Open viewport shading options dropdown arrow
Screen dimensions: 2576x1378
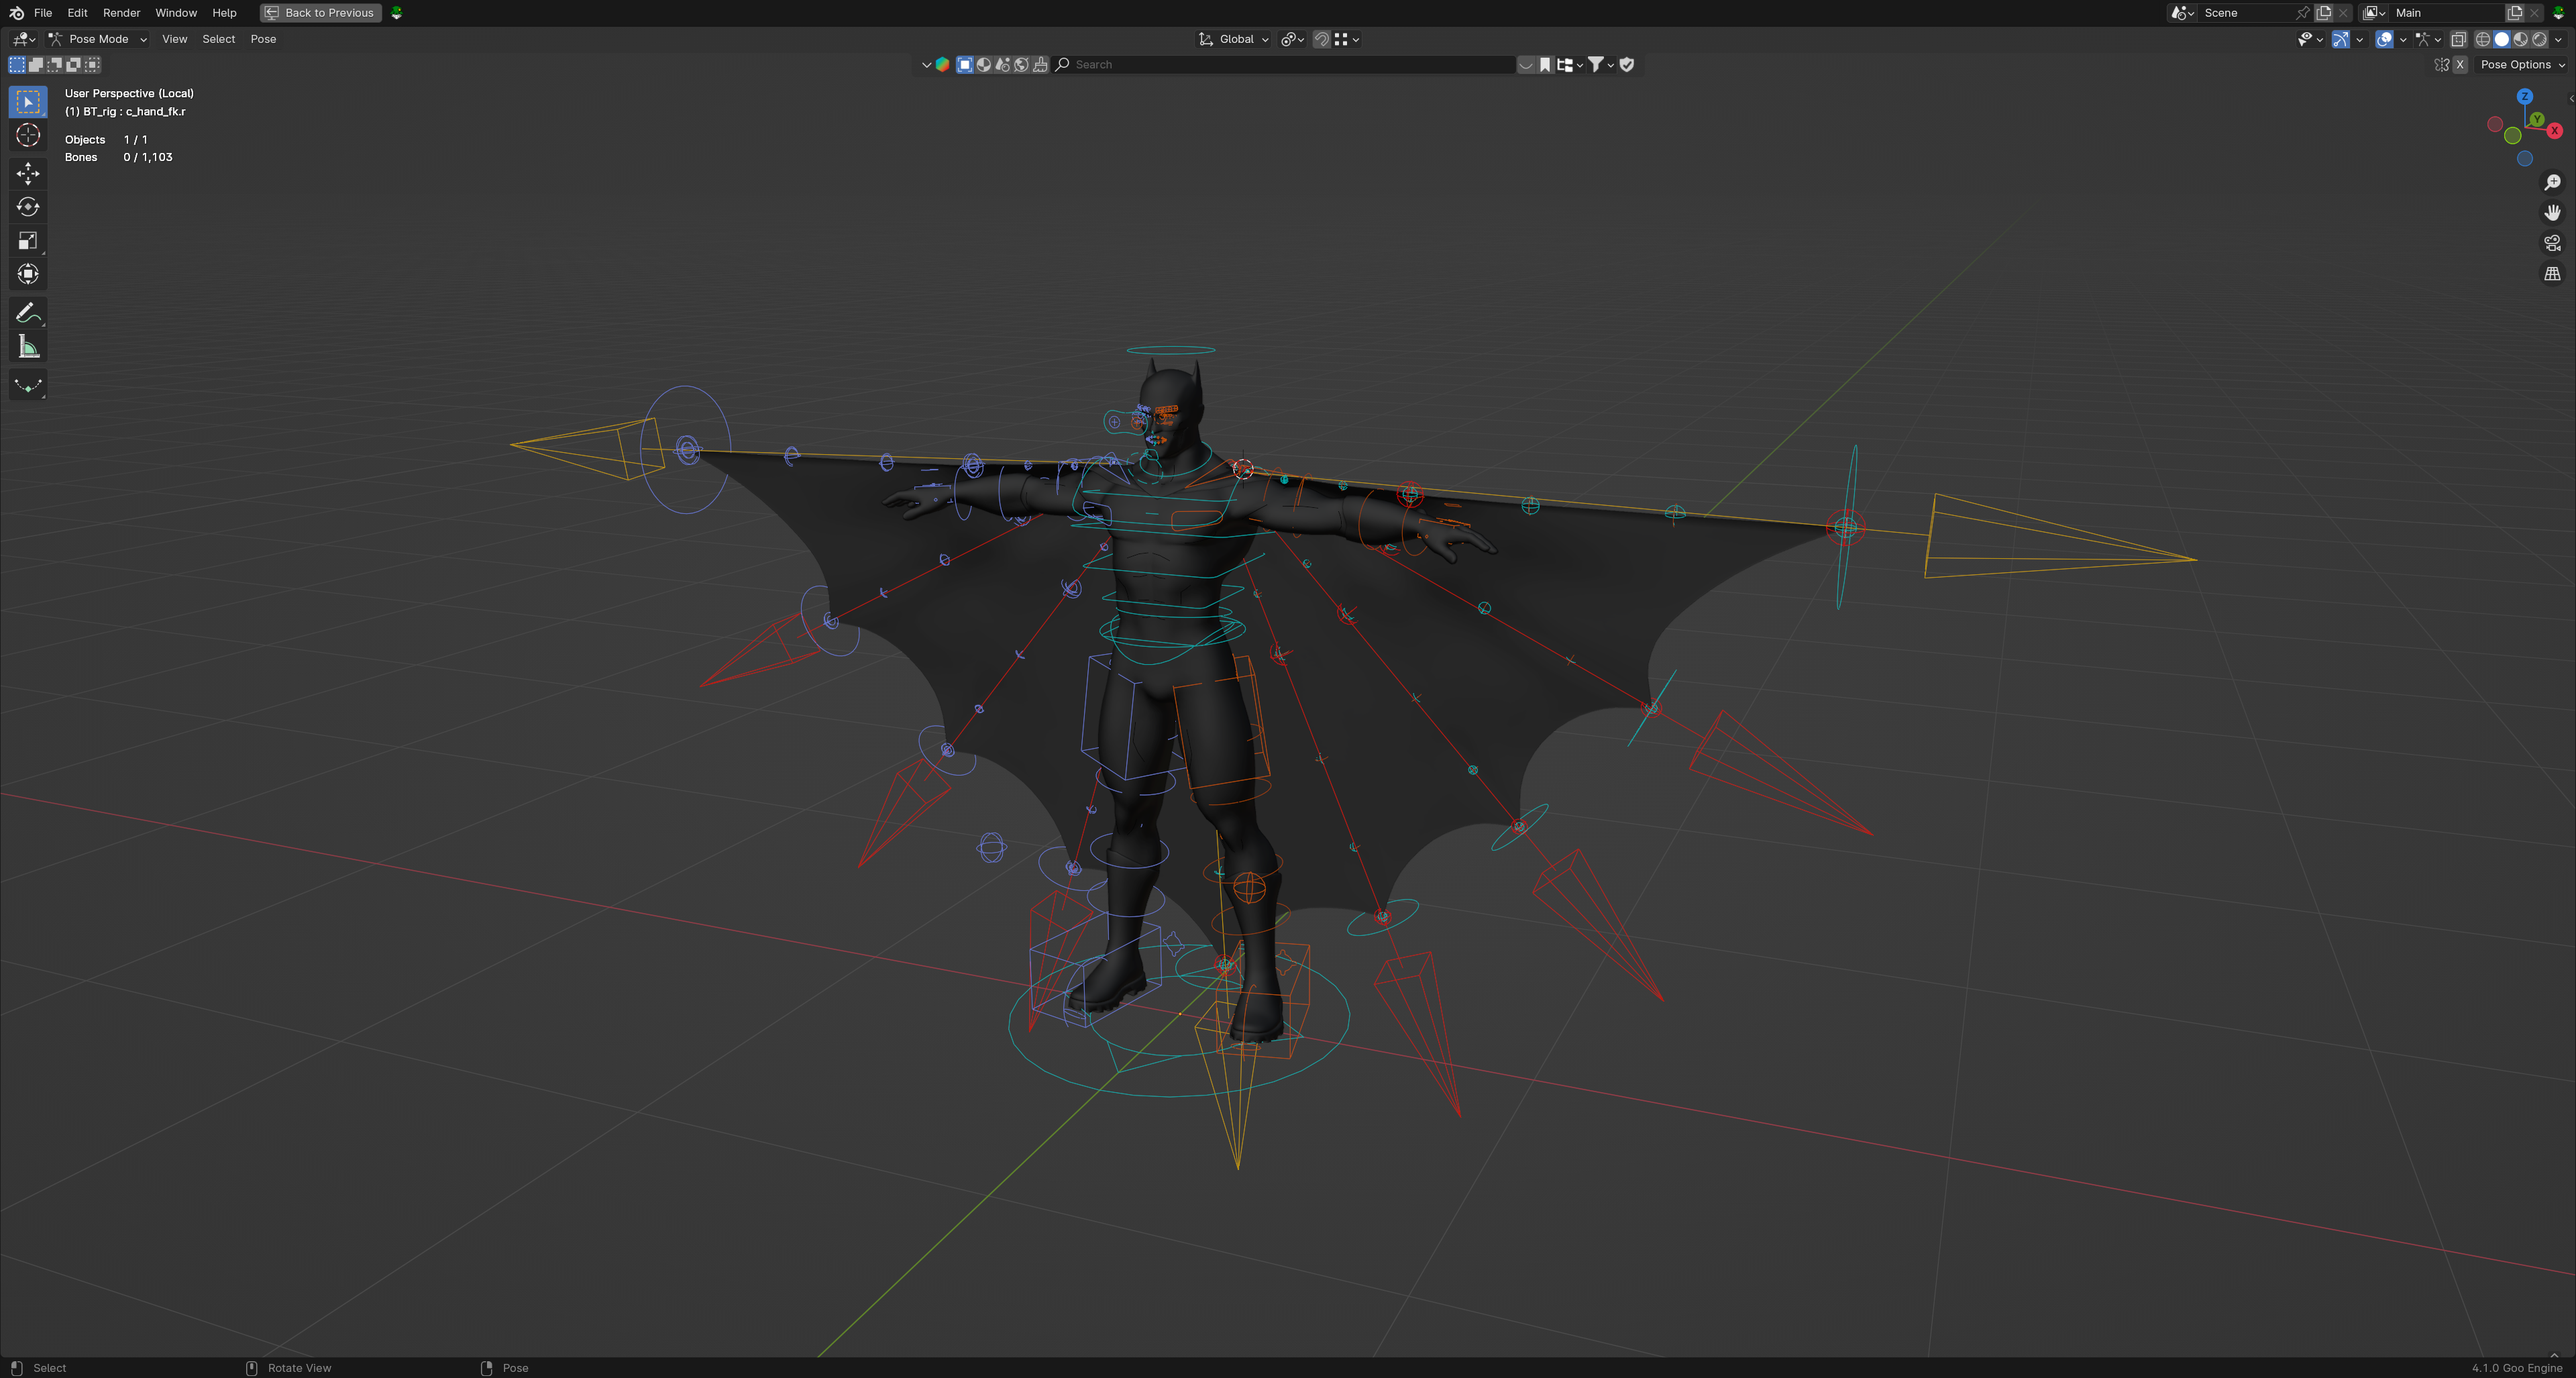tap(2559, 39)
